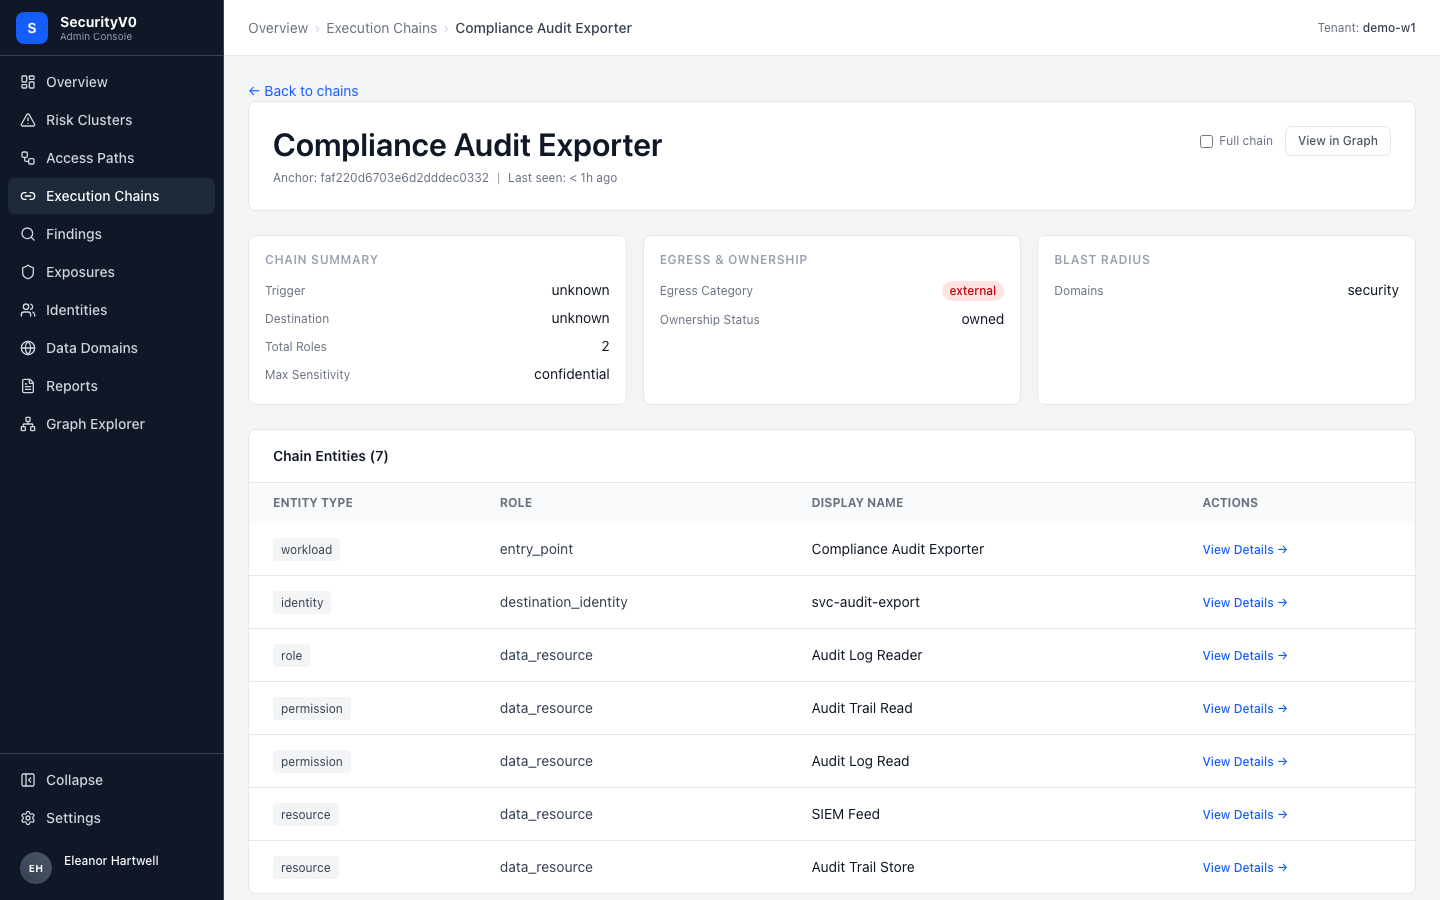Open Findings in the sidebar

point(111,234)
